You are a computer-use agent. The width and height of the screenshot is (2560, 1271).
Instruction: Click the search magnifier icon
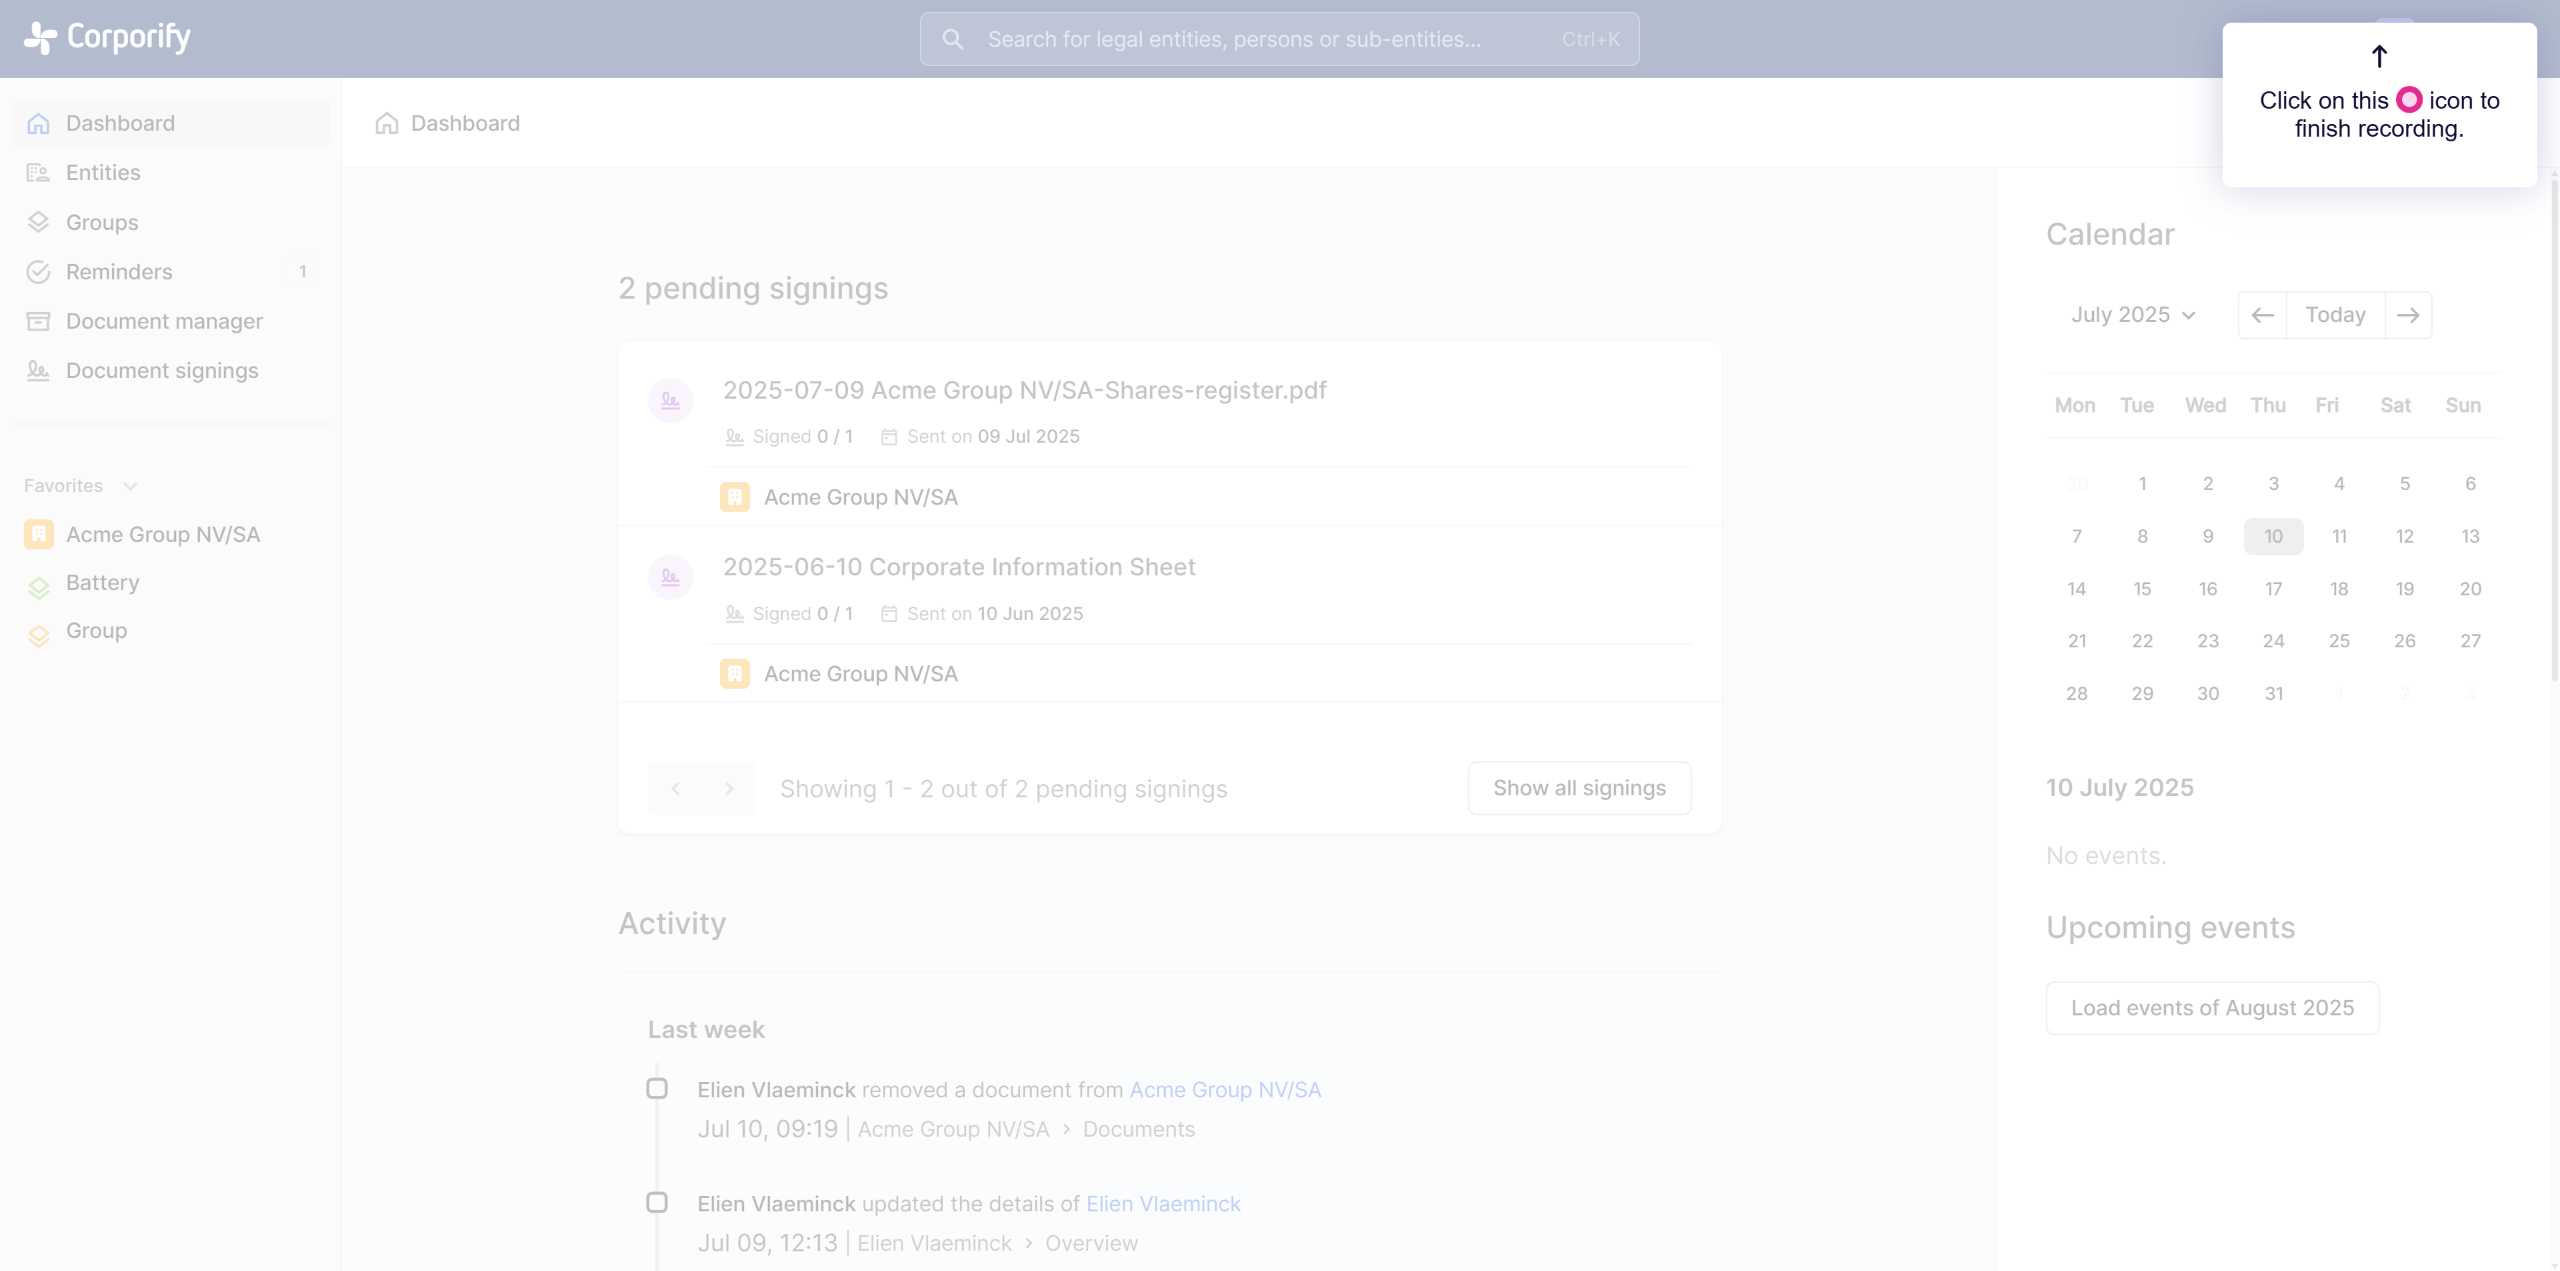tap(952, 39)
